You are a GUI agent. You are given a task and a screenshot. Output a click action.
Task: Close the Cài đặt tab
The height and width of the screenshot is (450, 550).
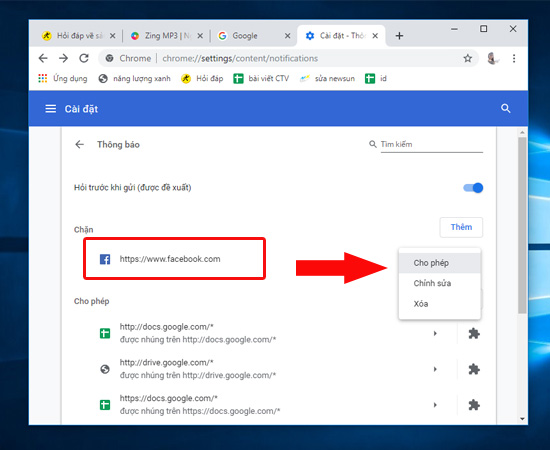[375, 36]
